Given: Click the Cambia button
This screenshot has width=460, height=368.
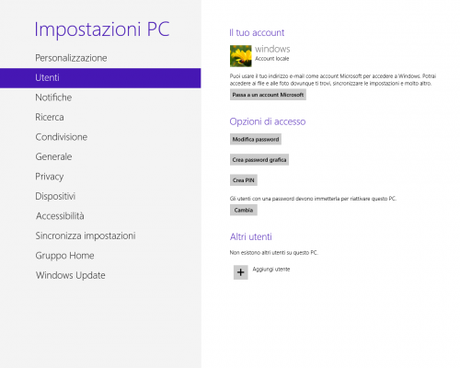Looking at the screenshot, I should [243, 210].
